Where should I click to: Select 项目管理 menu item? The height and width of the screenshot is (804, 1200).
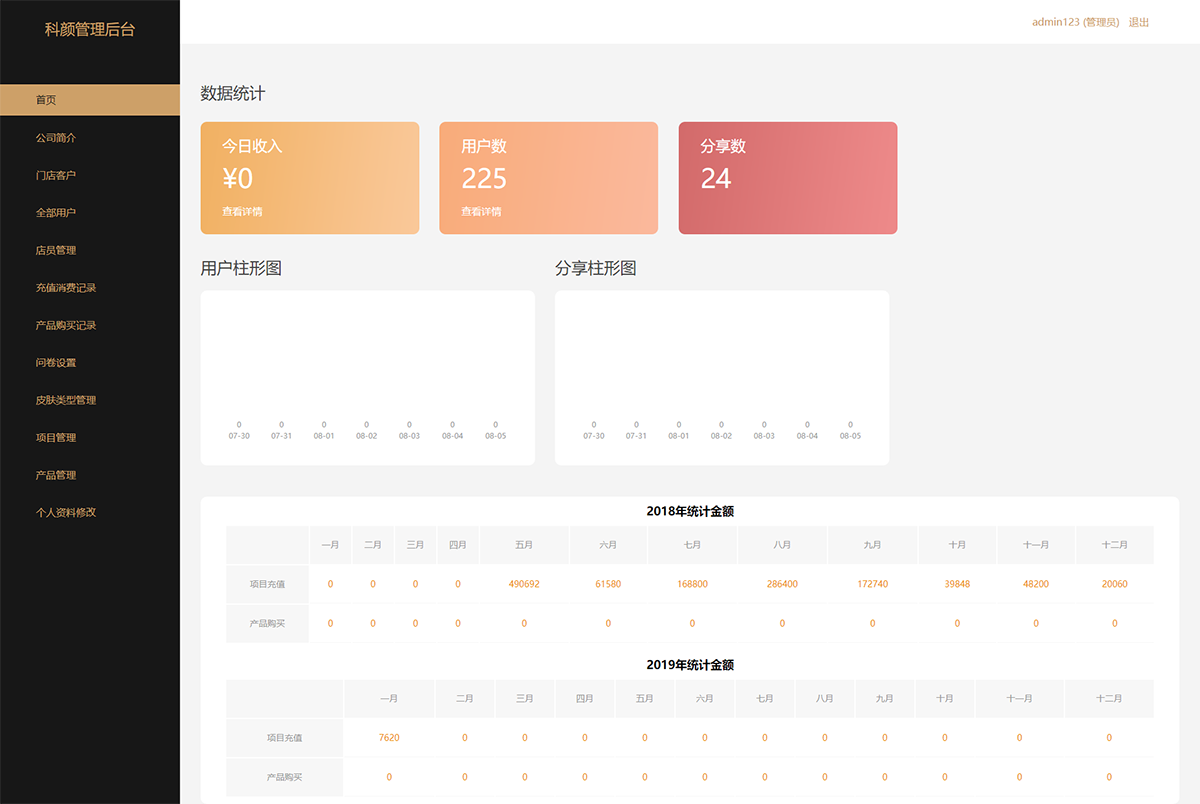(55, 438)
